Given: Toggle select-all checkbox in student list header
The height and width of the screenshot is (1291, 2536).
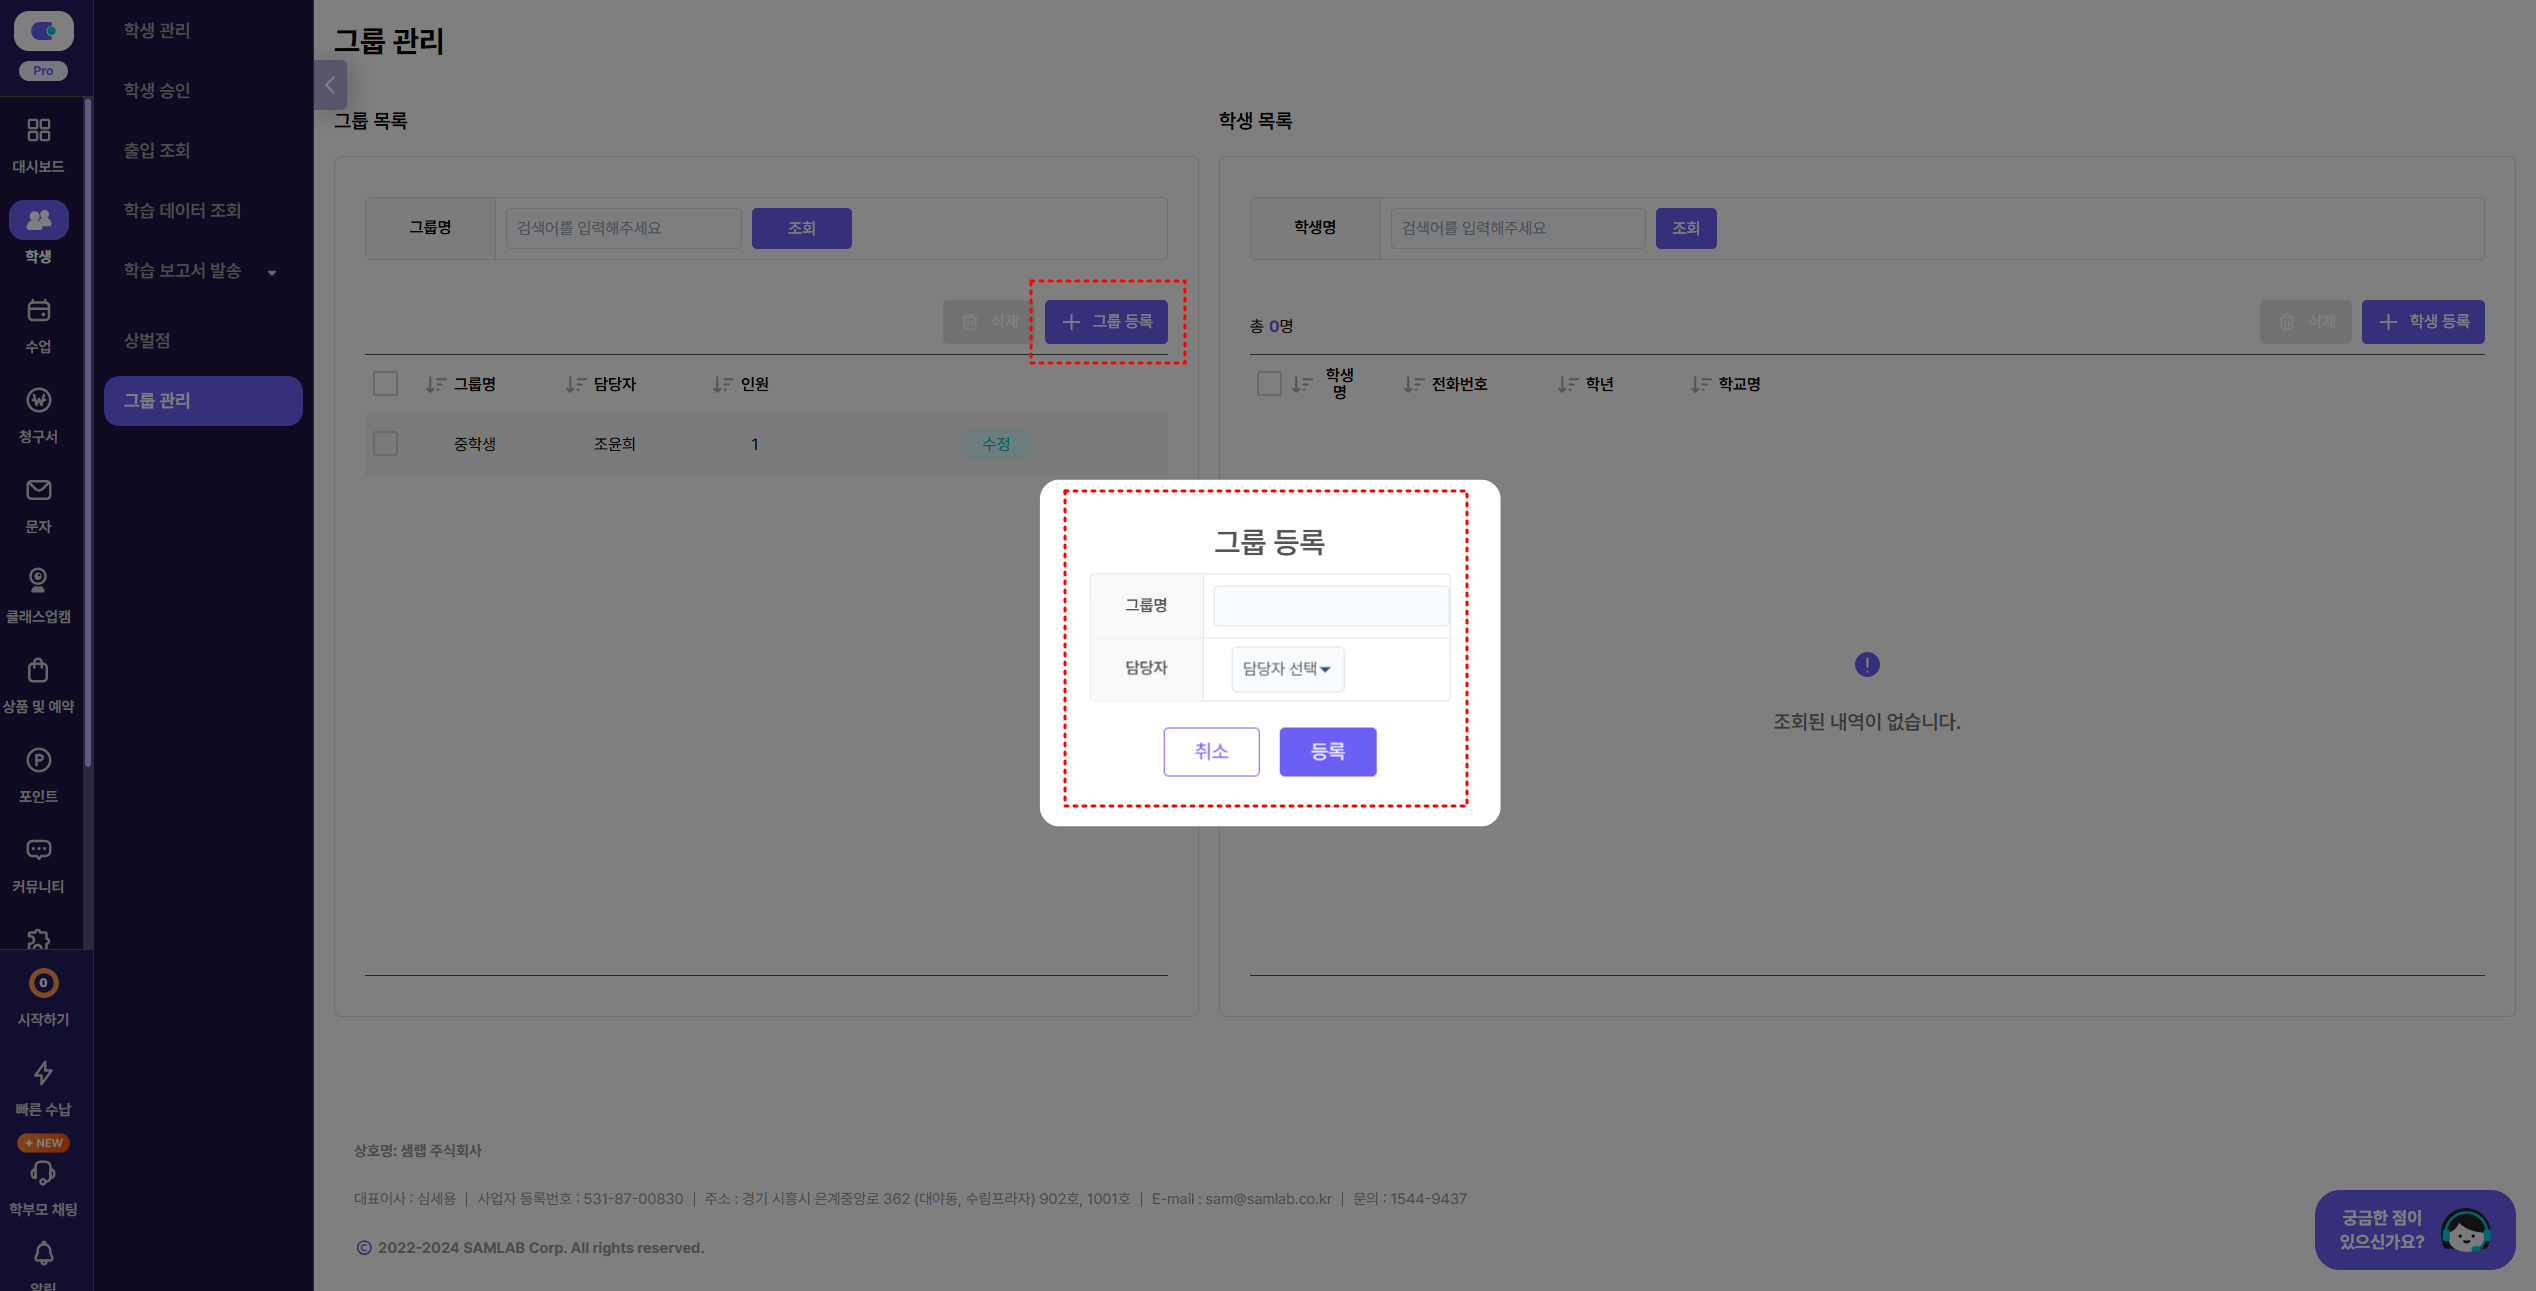Looking at the screenshot, I should click(x=1269, y=384).
